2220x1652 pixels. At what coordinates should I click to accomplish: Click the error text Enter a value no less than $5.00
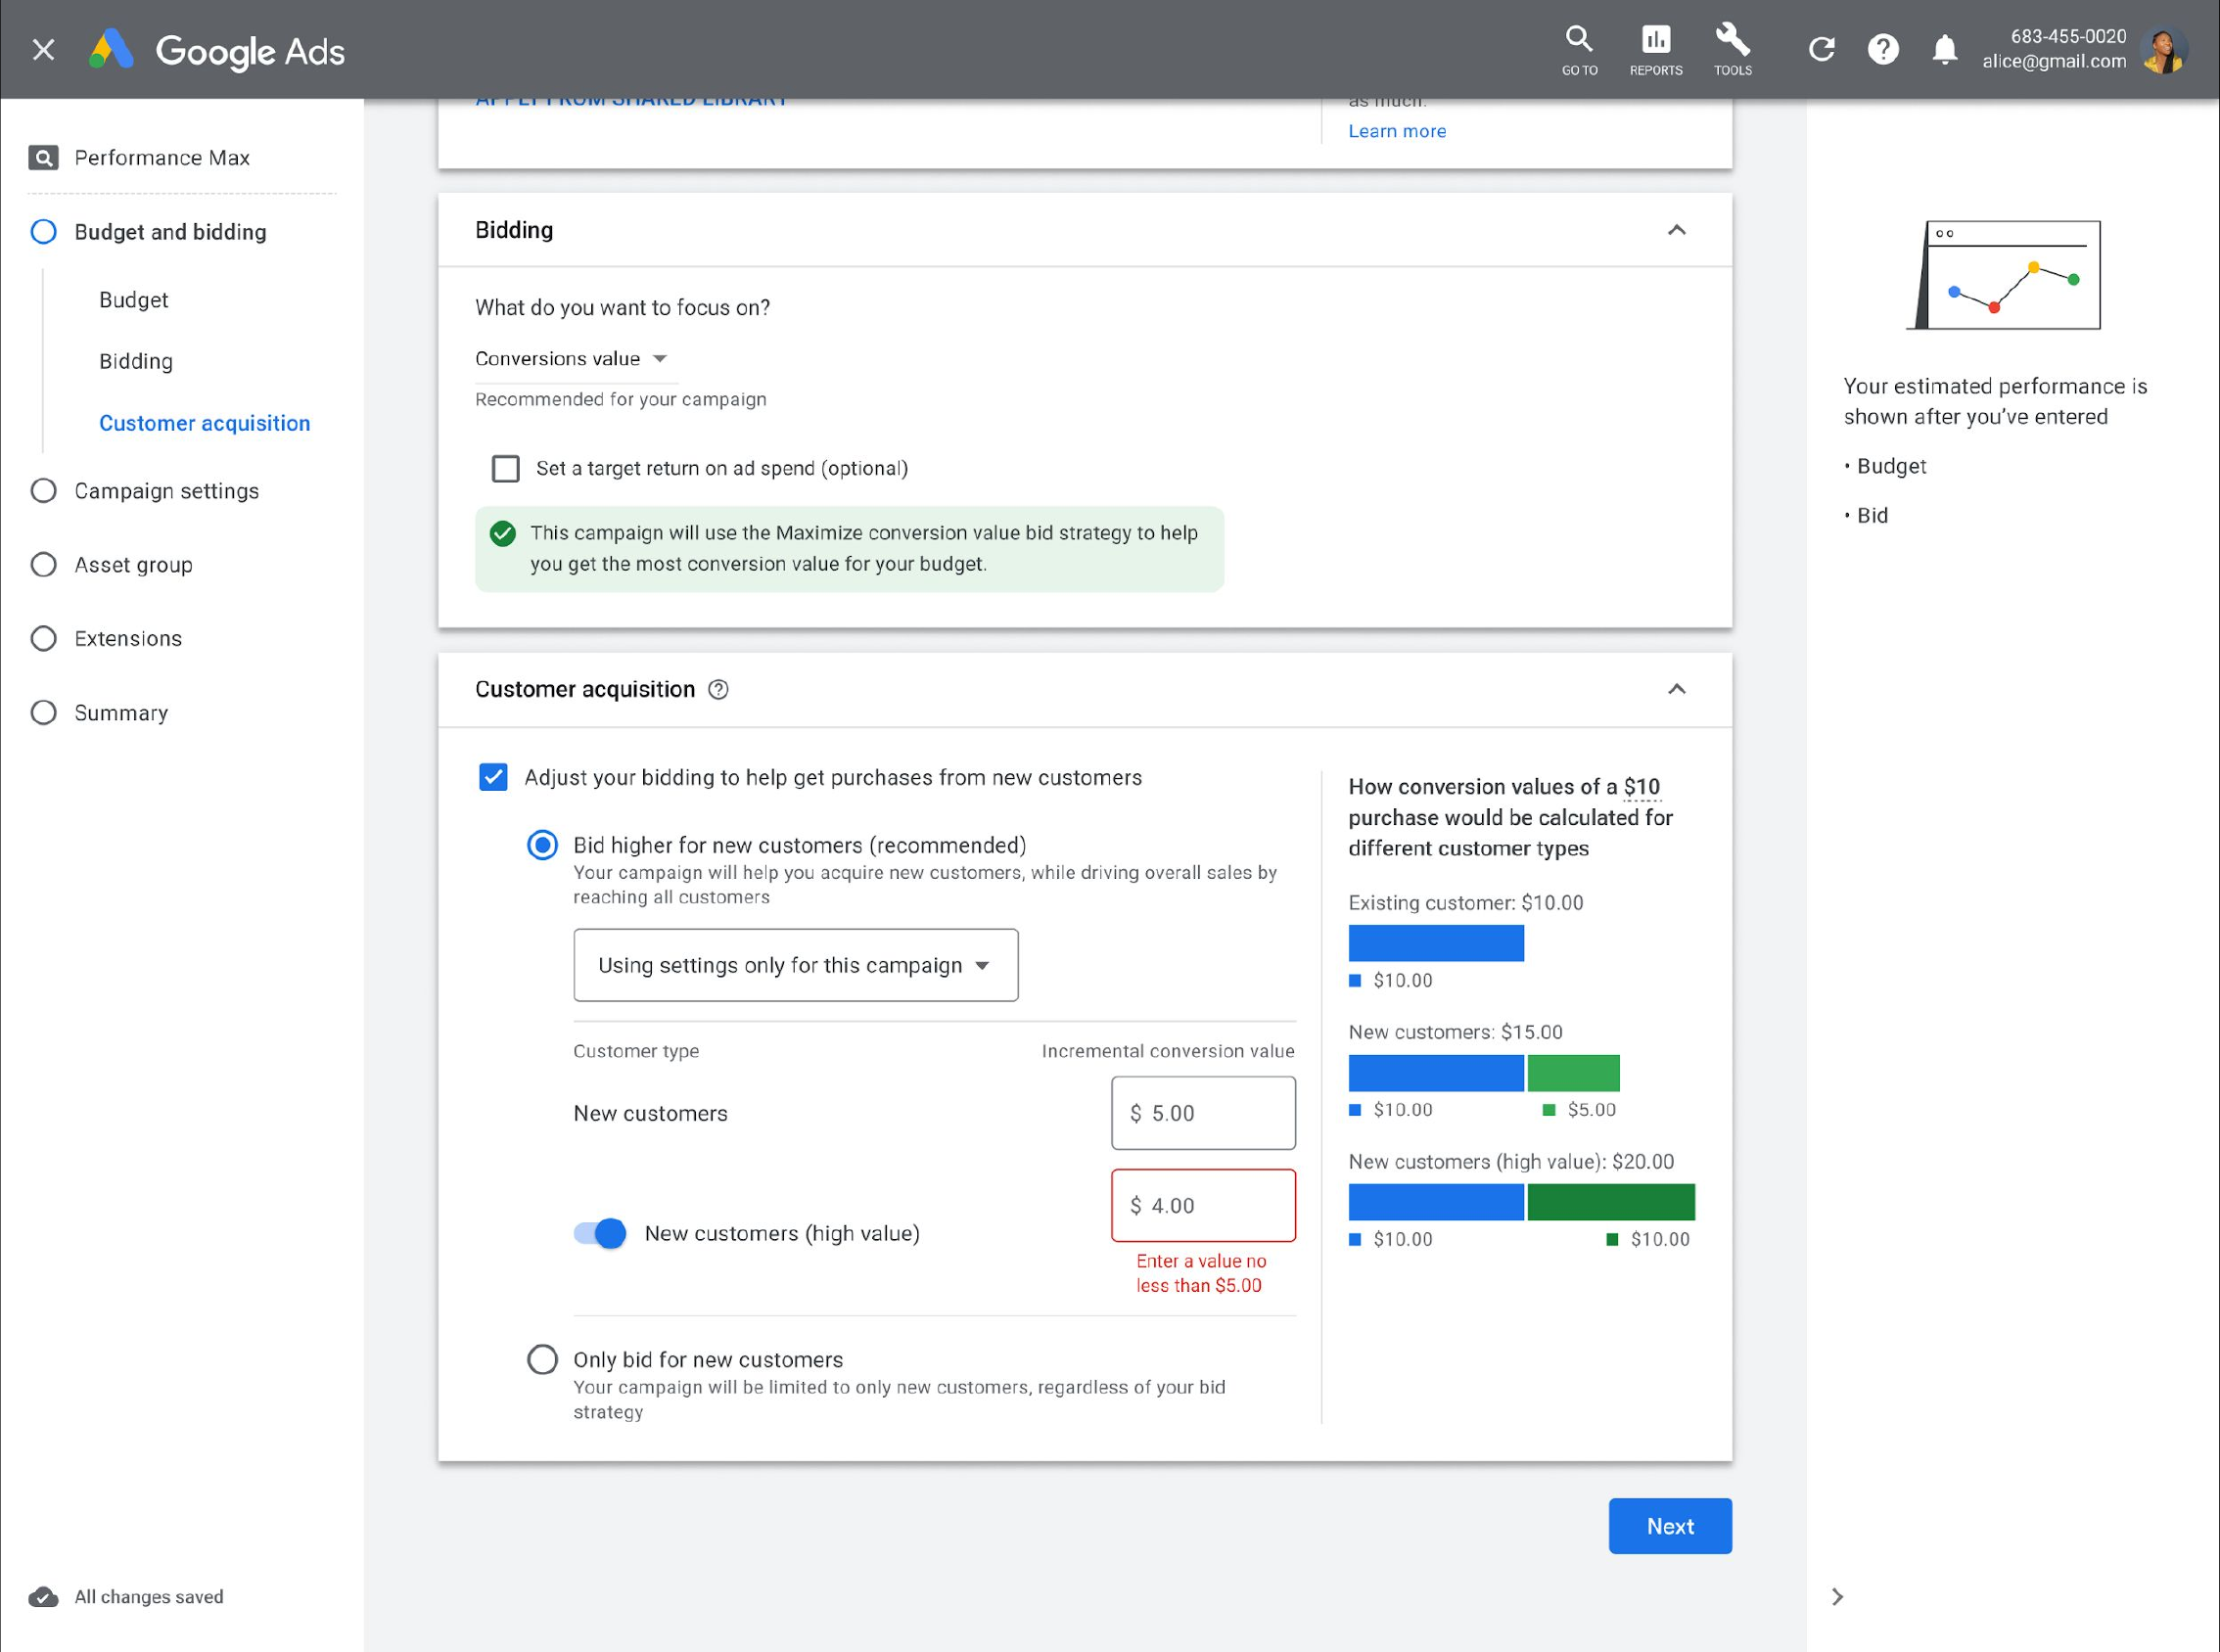tap(1200, 1273)
